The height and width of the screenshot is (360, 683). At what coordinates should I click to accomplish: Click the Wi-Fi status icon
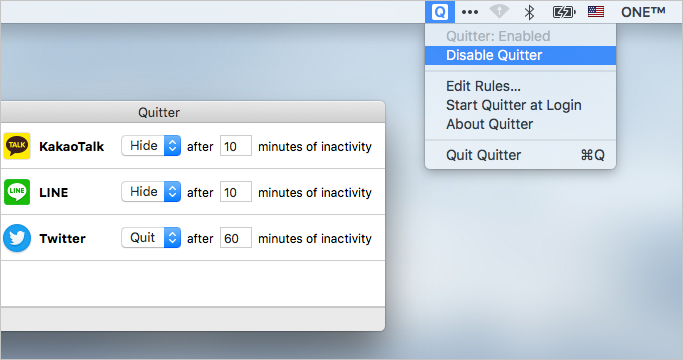[x=499, y=12]
